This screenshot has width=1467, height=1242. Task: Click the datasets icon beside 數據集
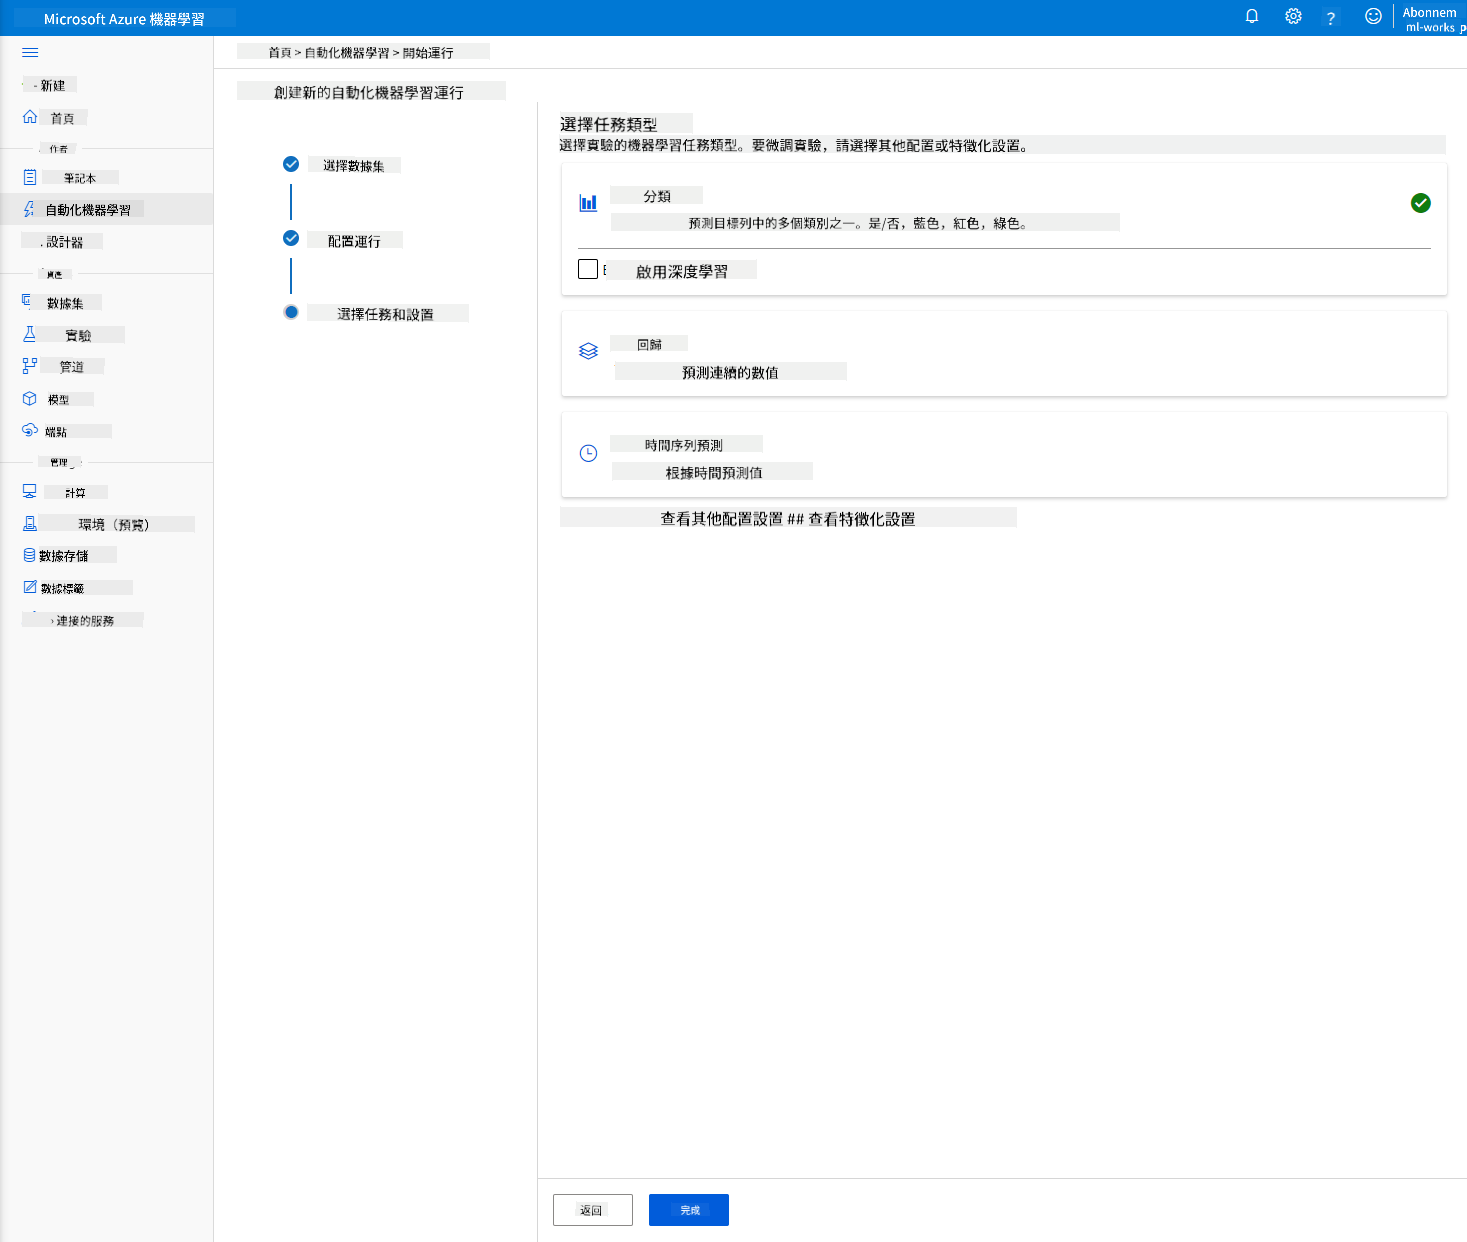(27, 300)
